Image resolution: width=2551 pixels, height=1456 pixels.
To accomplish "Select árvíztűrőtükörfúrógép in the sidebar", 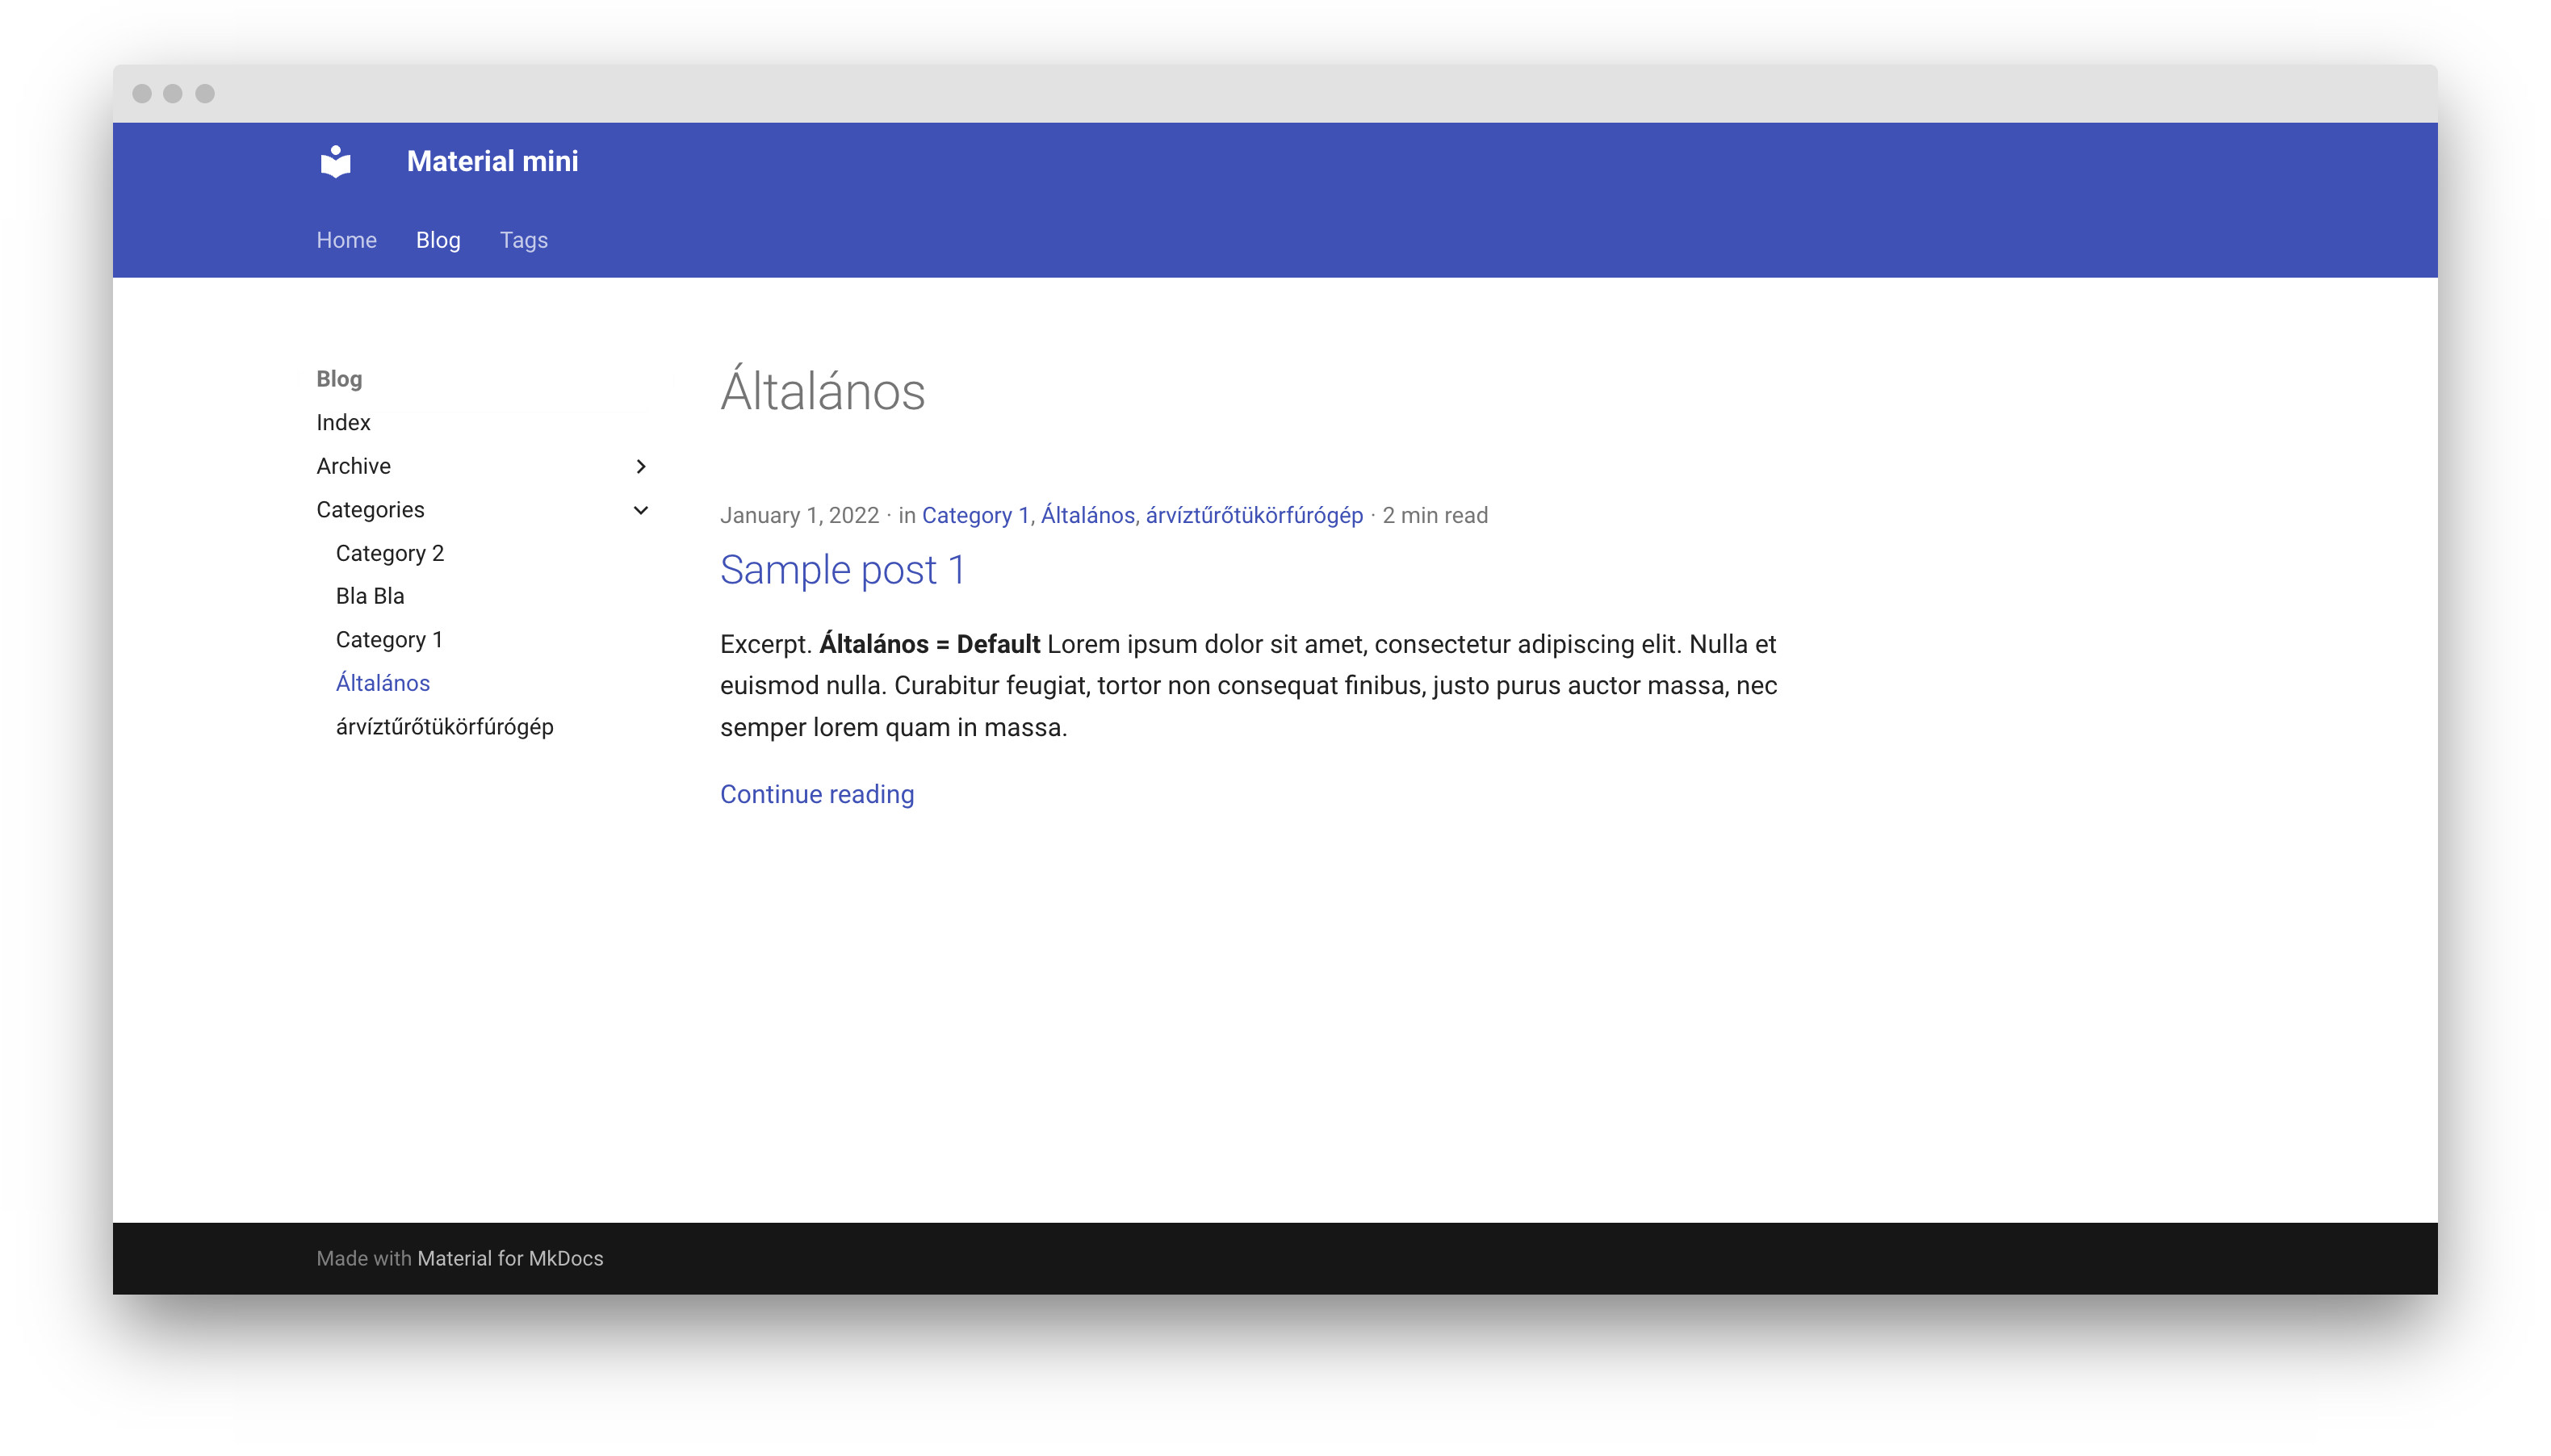I will click(444, 726).
